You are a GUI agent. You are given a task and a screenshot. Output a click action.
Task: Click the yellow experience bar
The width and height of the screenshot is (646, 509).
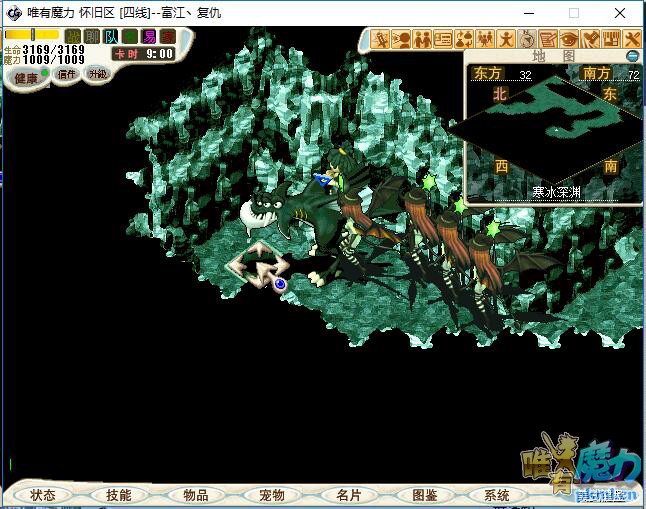[x=32, y=34]
